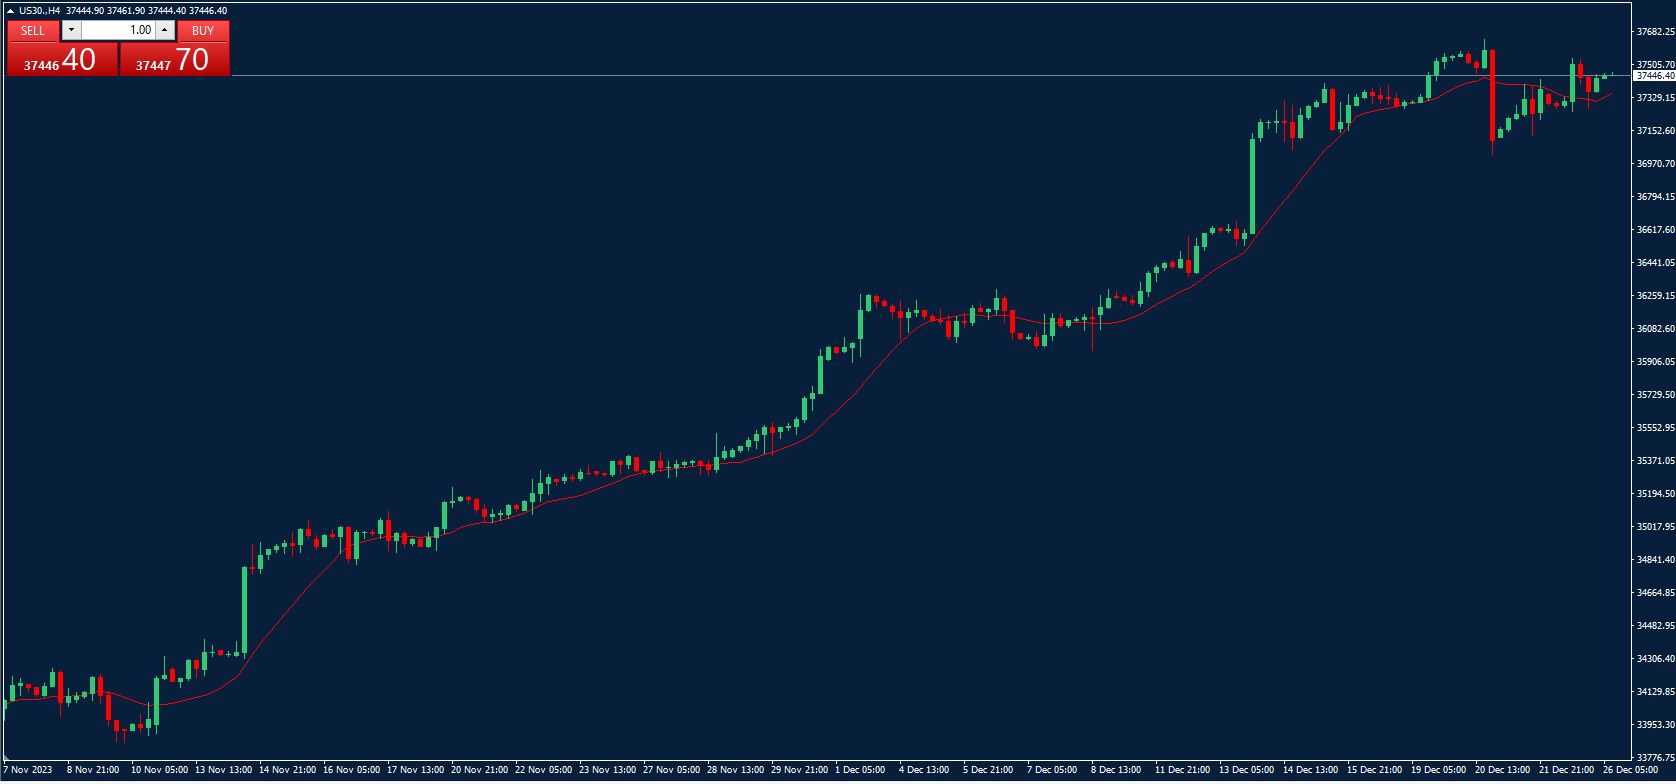Increase lot volume with the up arrow

165,30
